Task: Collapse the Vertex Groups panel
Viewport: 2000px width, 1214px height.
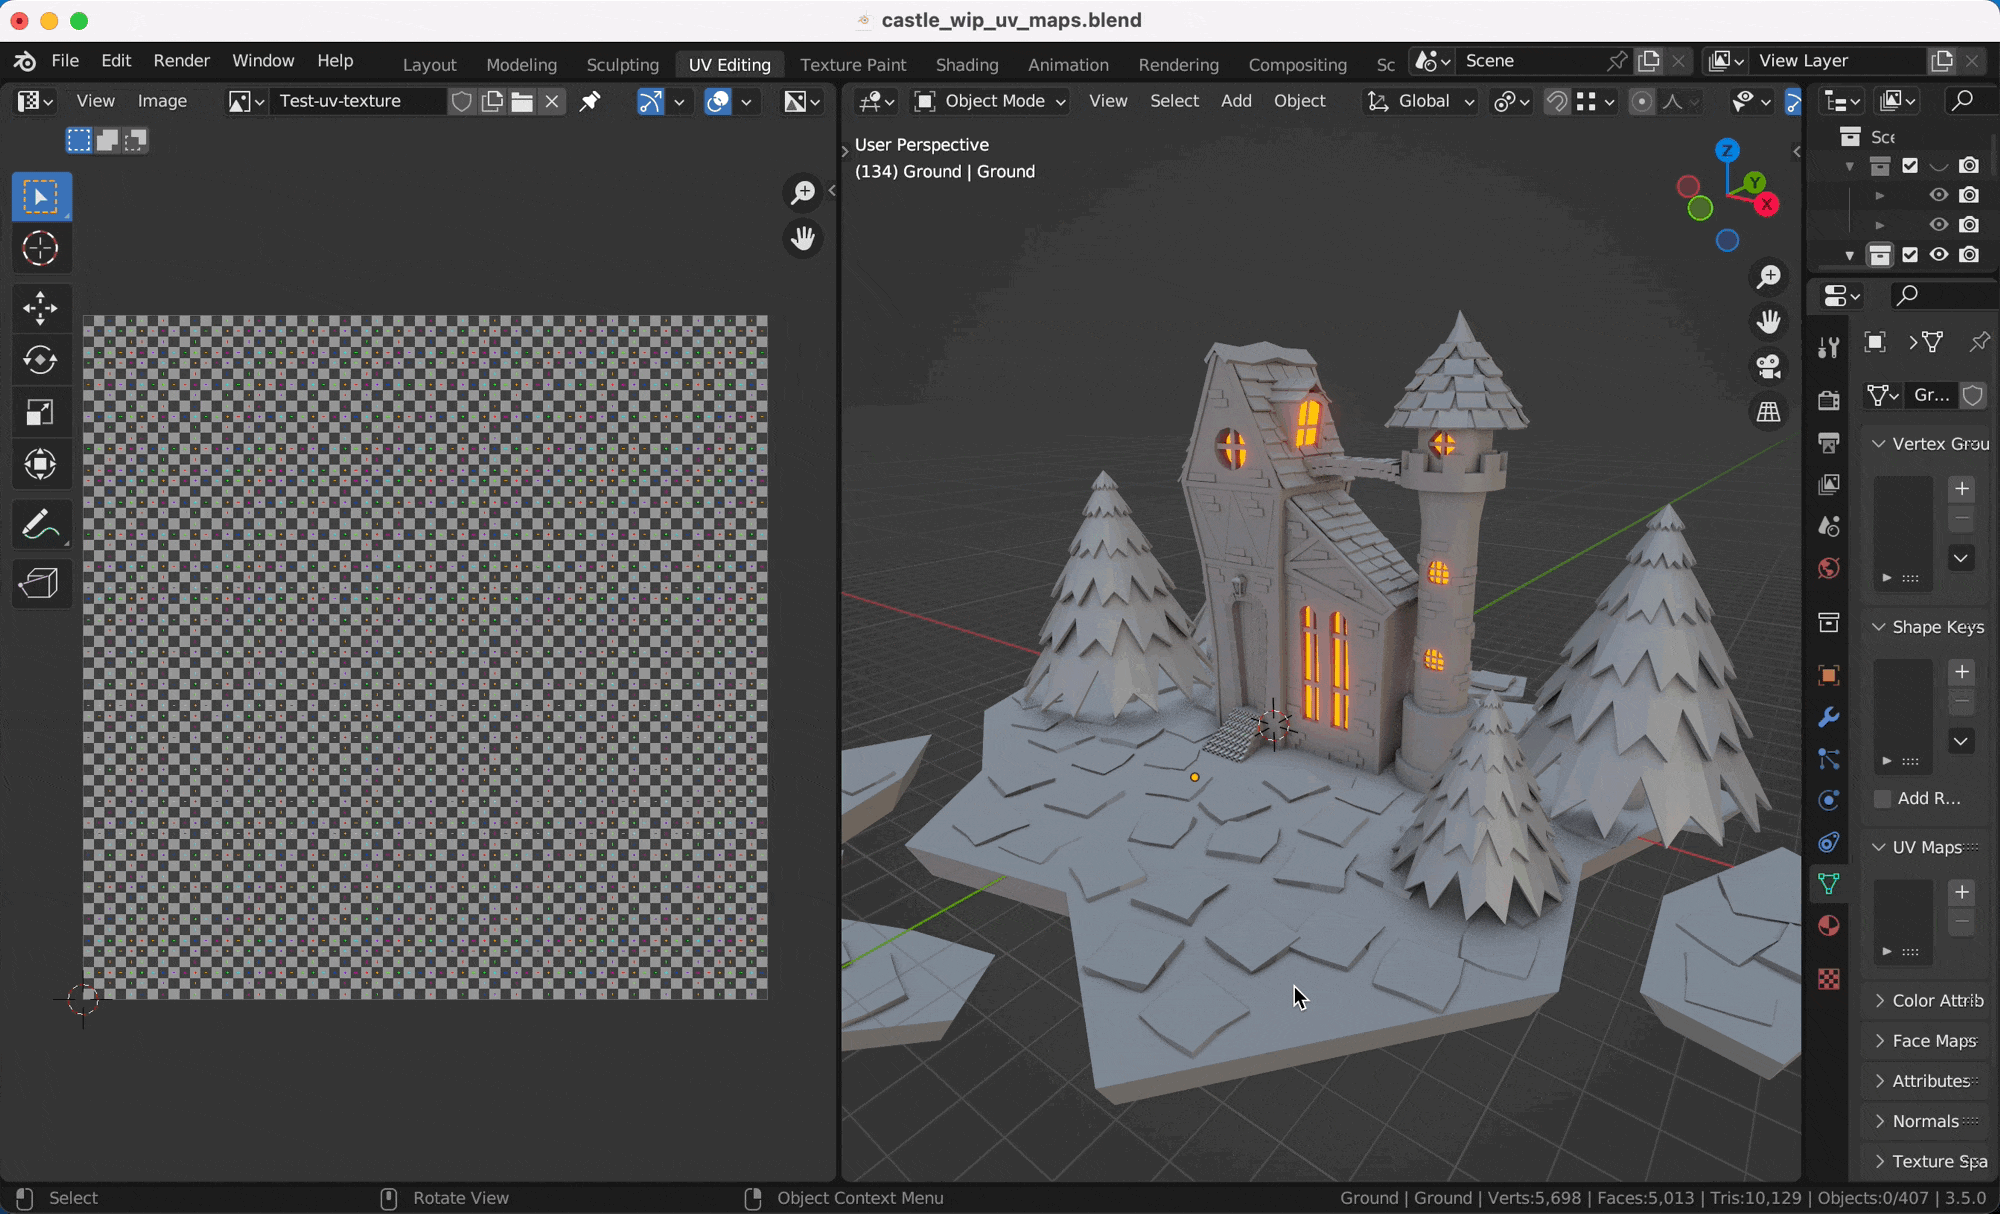Action: pos(1879,443)
